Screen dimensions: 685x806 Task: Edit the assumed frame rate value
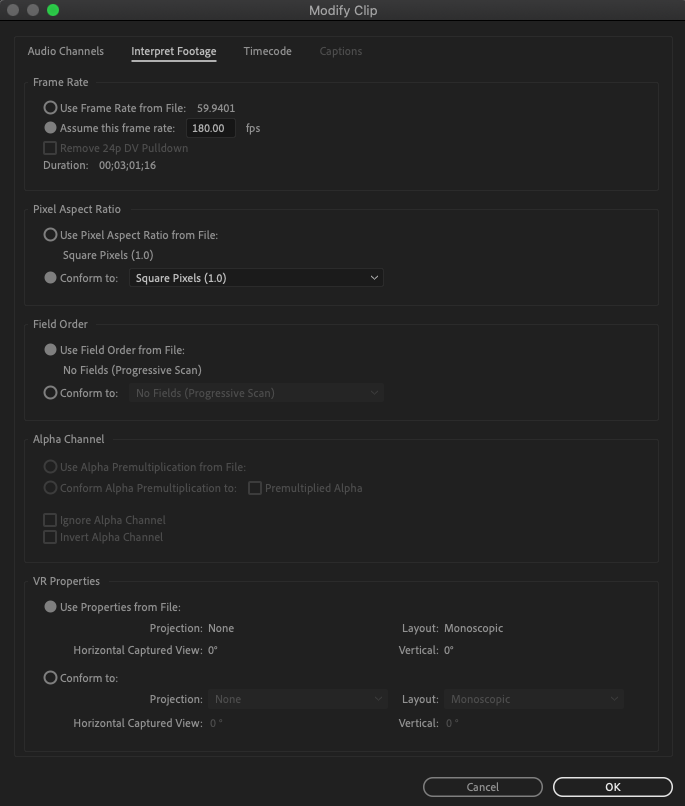pyautogui.click(x=210, y=128)
